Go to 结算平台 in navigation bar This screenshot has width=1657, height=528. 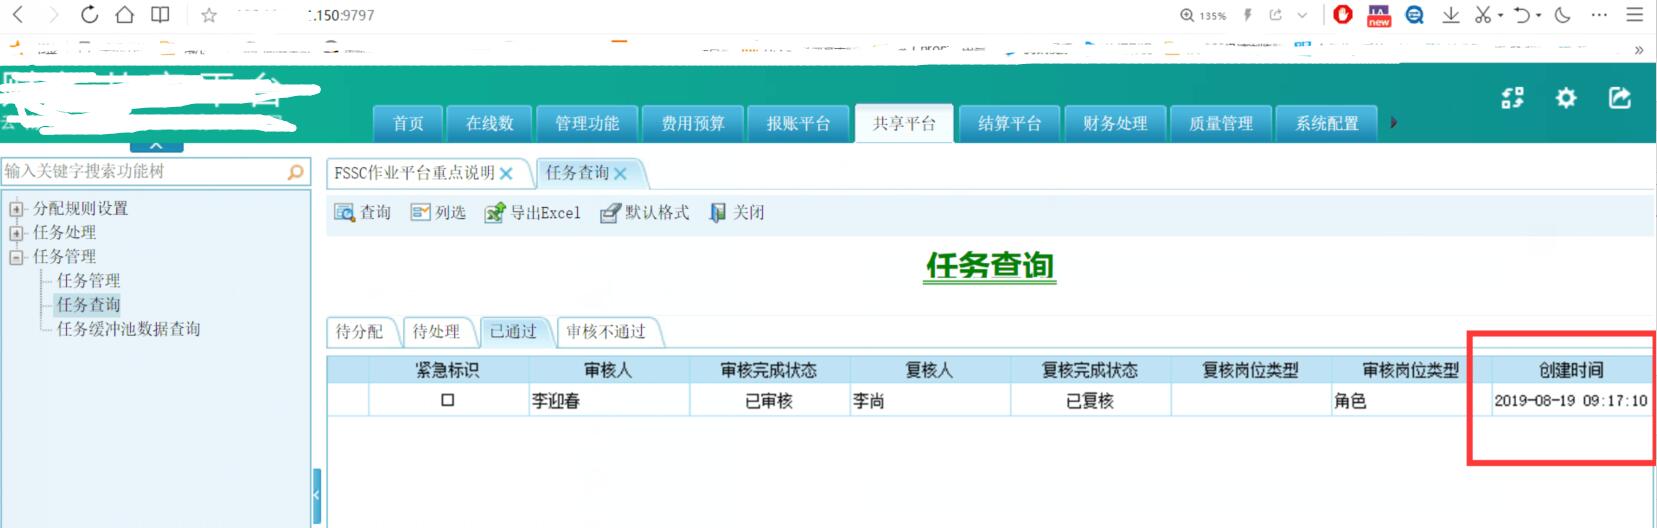click(x=1009, y=124)
